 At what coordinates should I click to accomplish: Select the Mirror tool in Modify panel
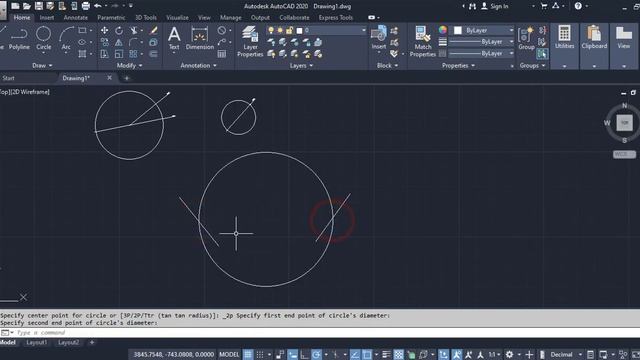point(119,42)
